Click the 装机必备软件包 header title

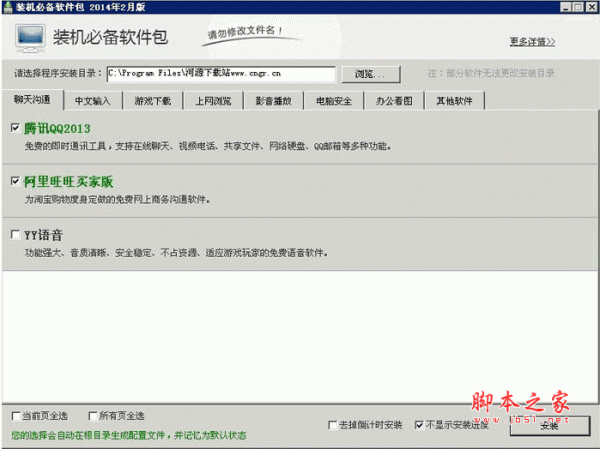pyautogui.click(x=110, y=37)
